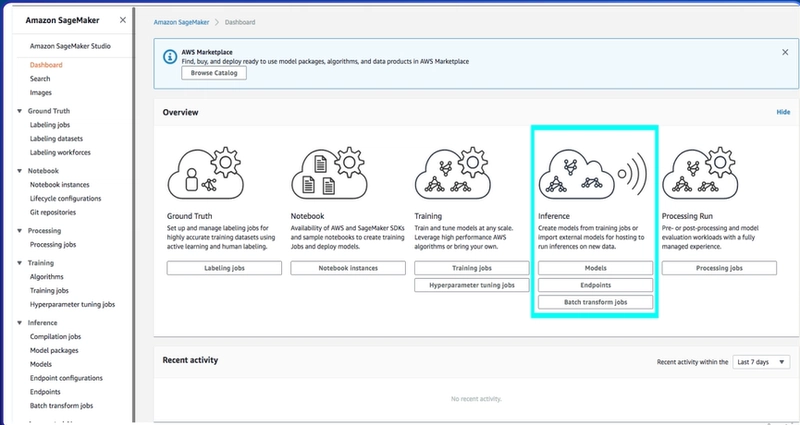Image resolution: width=800 pixels, height=425 pixels.
Task: Open the Last 7 days dropdown
Action: point(761,362)
